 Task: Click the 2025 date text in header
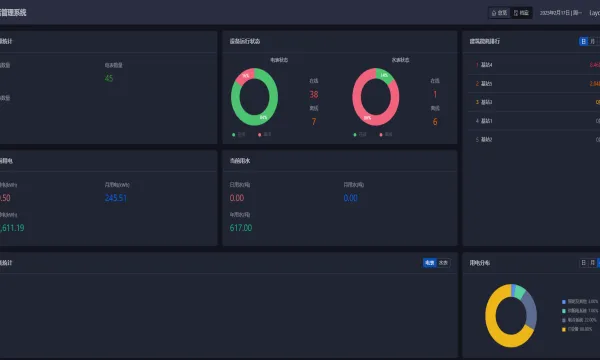561,13
